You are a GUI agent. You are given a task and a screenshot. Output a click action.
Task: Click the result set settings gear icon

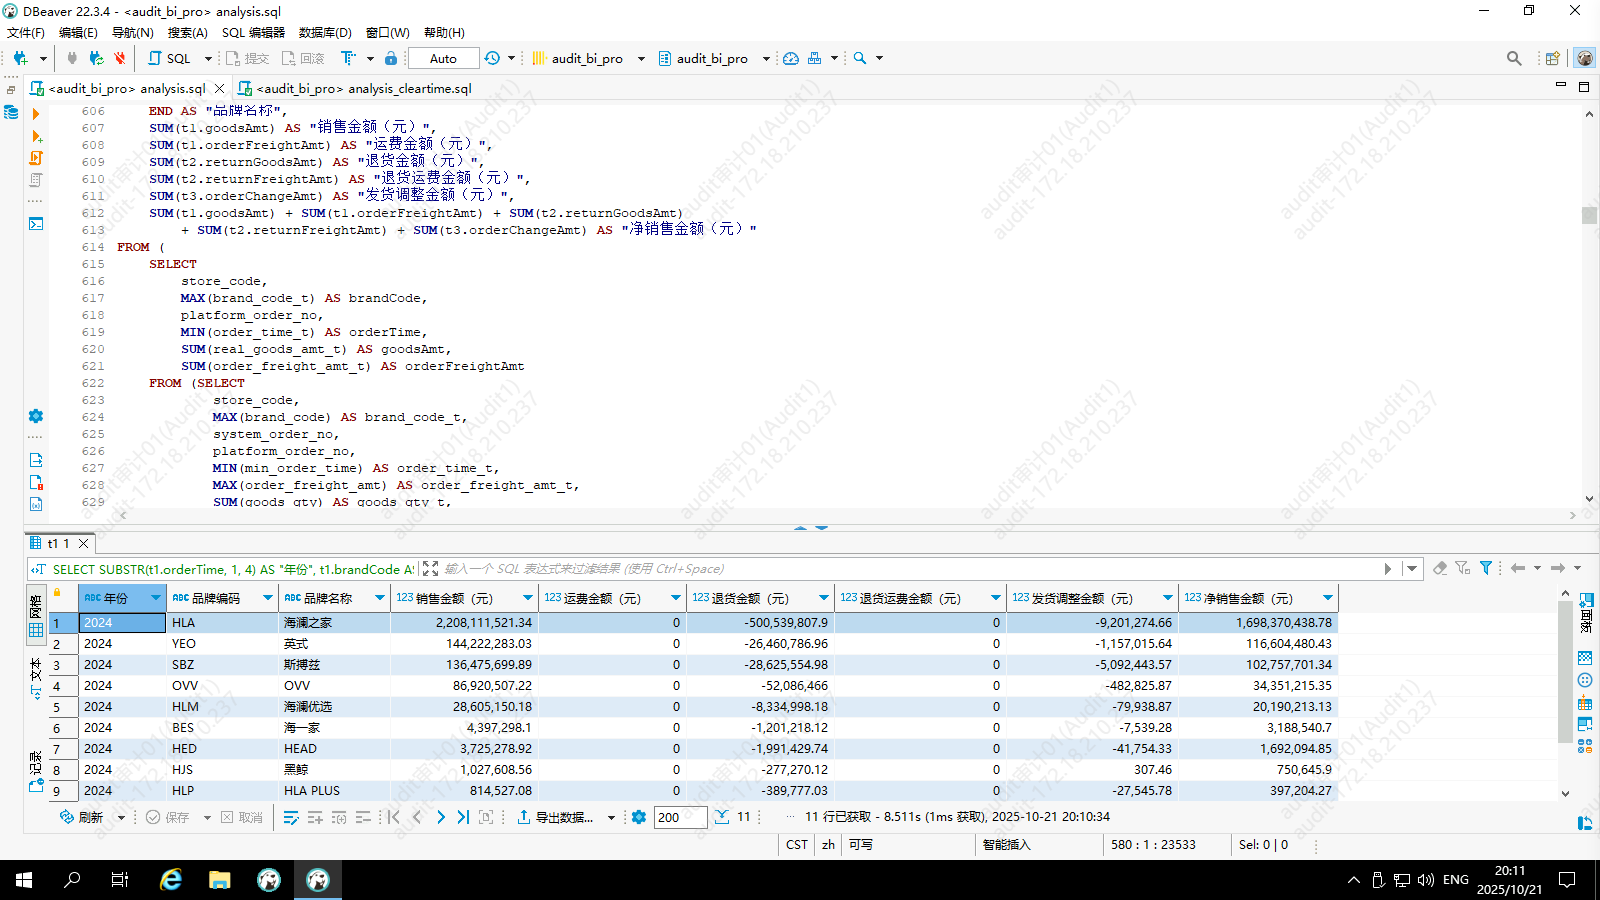[639, 817]
